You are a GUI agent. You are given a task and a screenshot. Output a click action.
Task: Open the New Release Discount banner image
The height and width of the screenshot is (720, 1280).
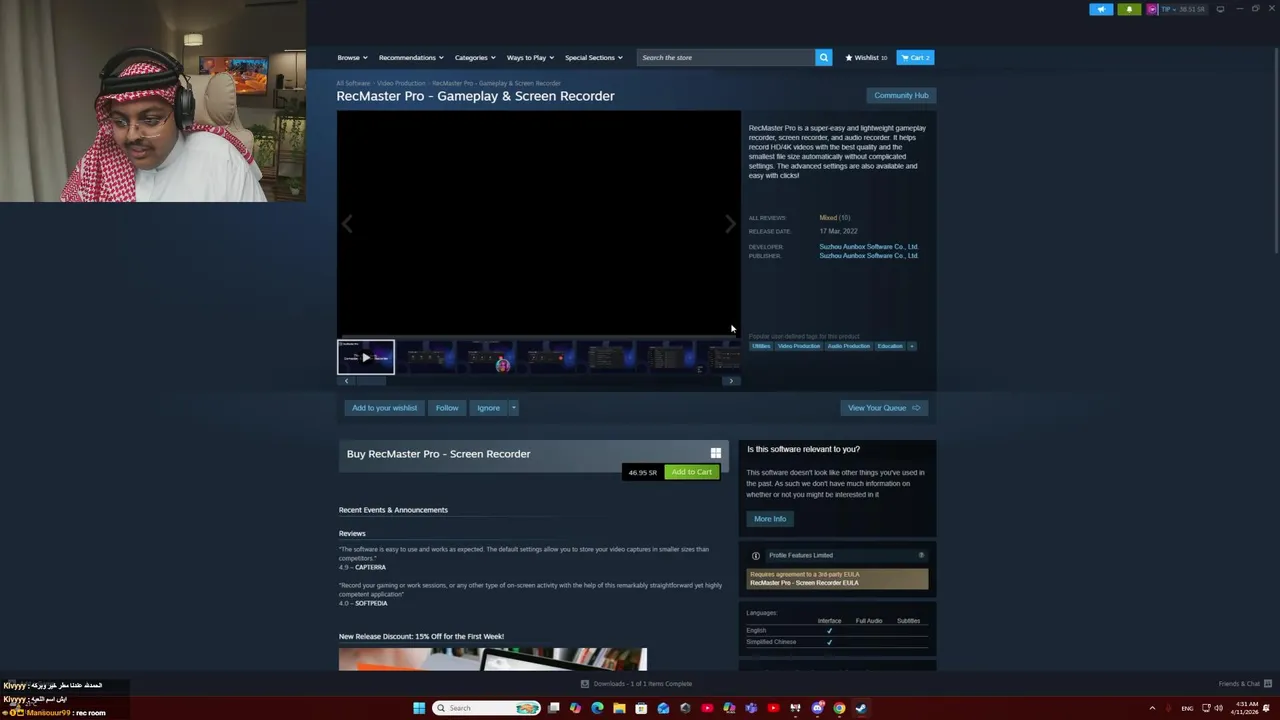493,659
